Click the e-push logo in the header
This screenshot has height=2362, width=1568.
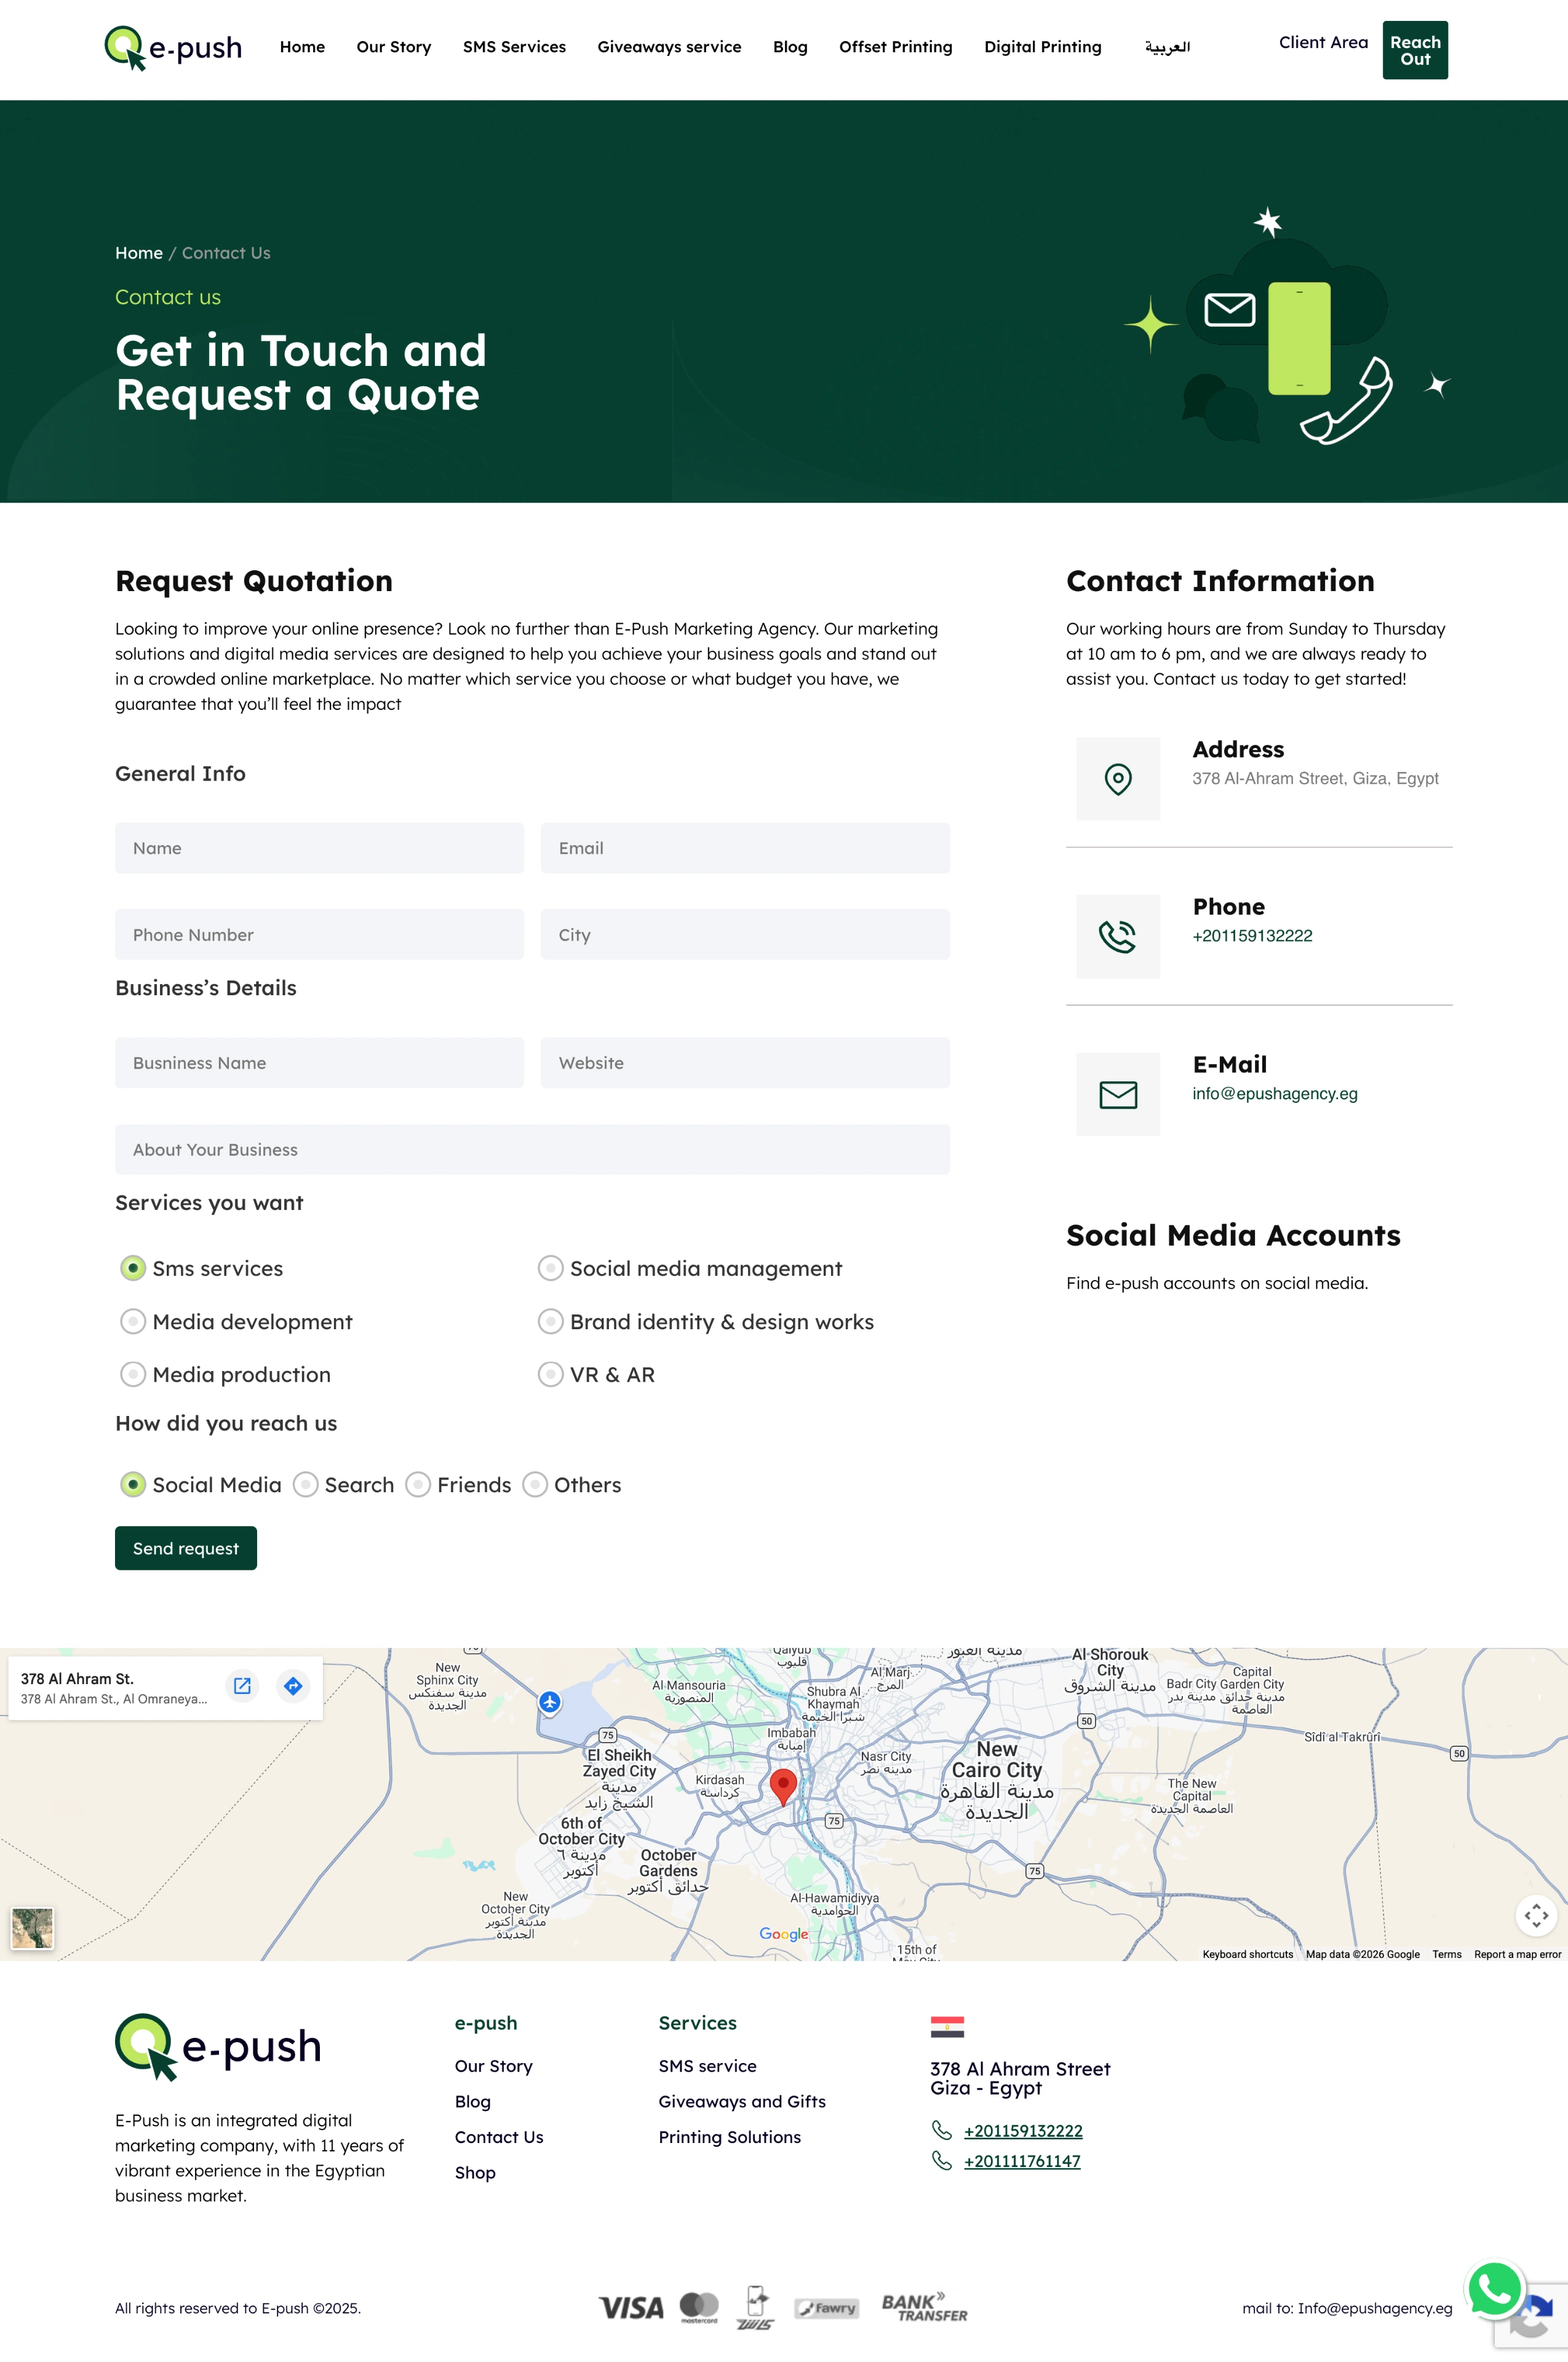tap(173, 48)
